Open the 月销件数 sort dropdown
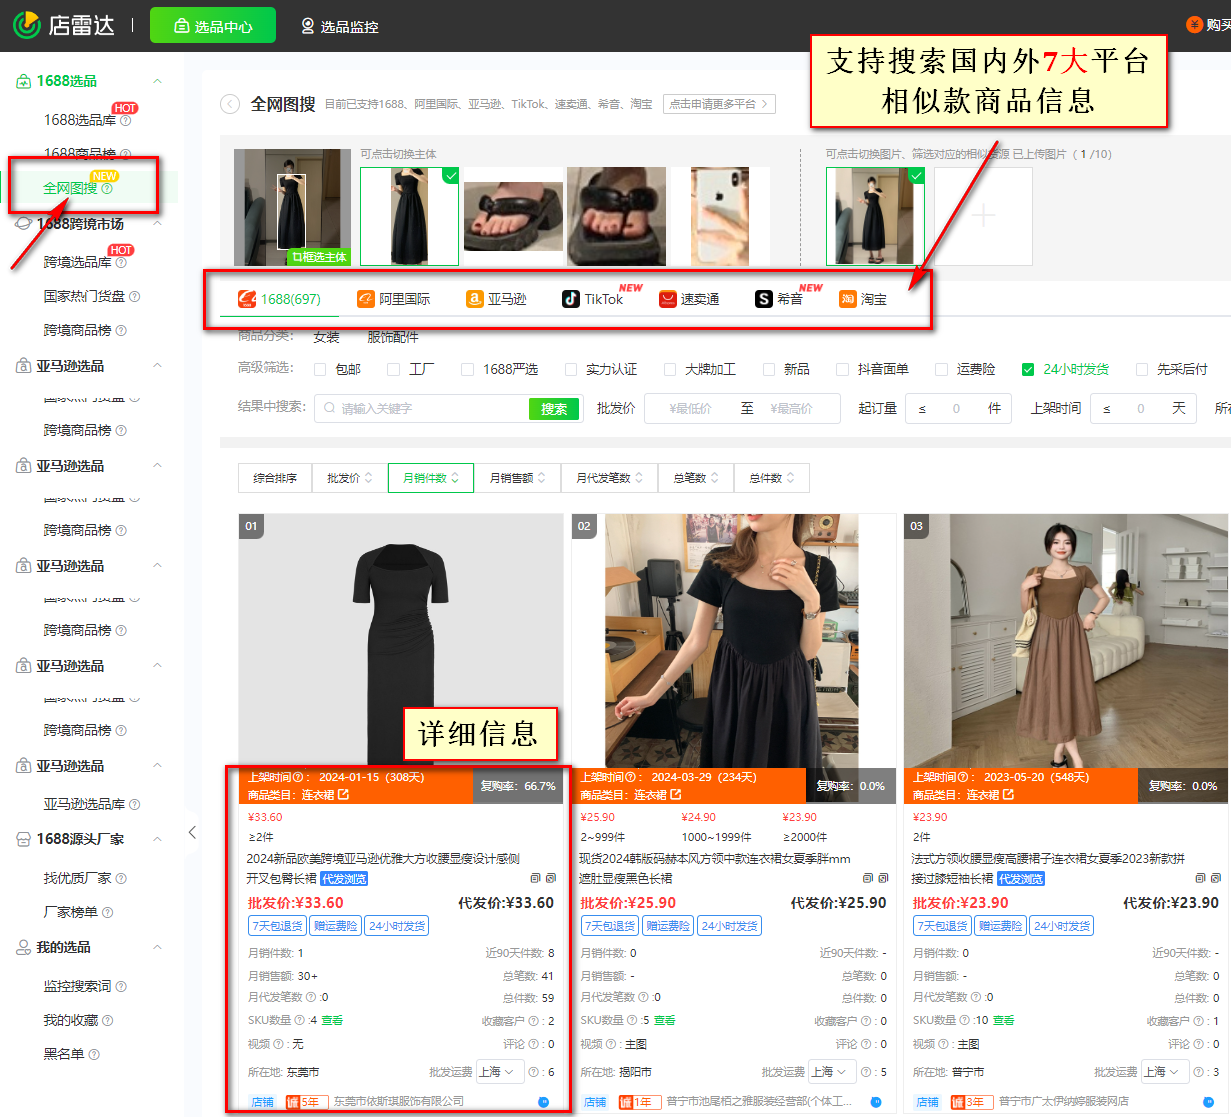This screenshot has width=1231, height=1117. [x=430, y=477]
